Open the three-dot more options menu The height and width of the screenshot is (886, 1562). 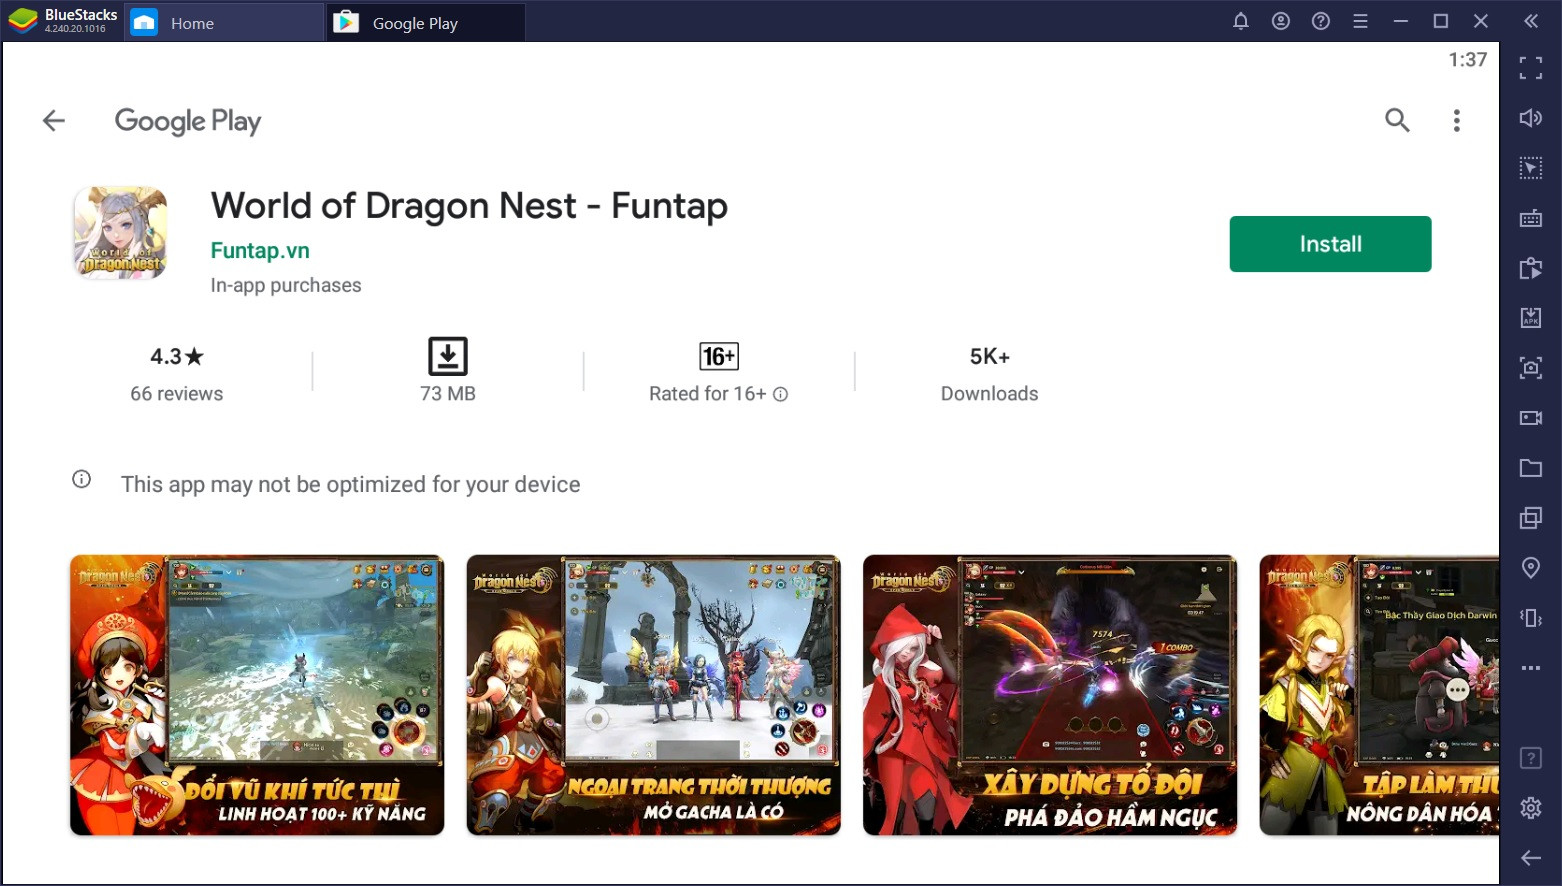point(1456,121)
